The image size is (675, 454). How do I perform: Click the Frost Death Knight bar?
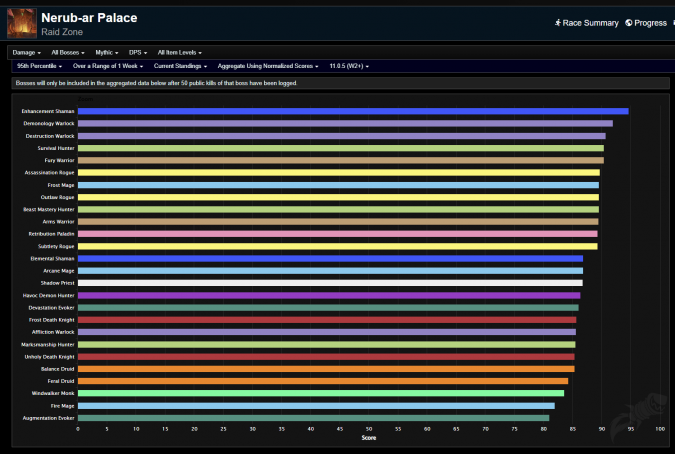[327, 320]
